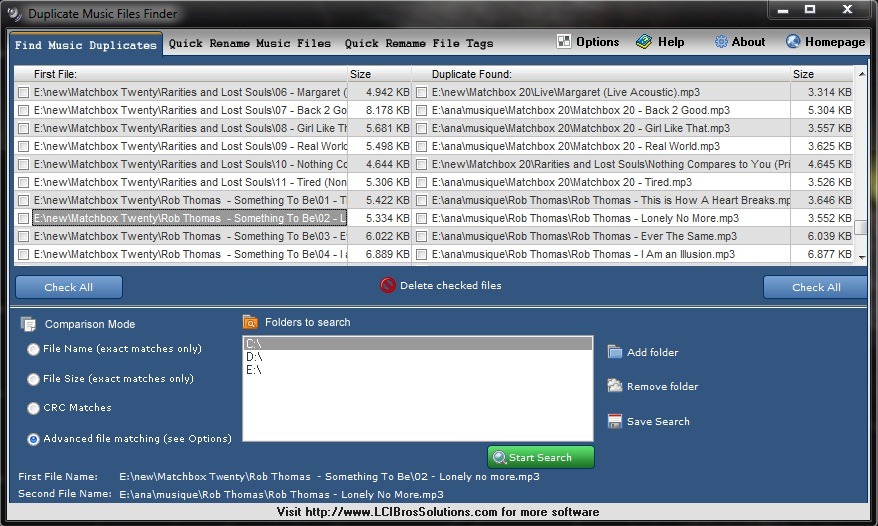The width and height of the screenshot is (878, 526).
Task: Click the Homepage globe icon
Action: (x=793, y=42)
